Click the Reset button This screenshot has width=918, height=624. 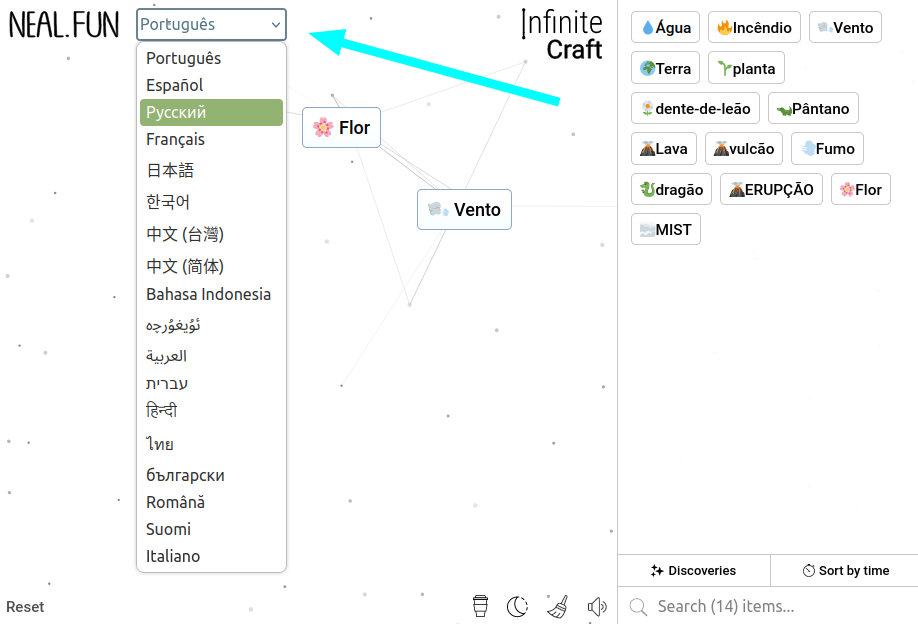(x=25, y=607)
